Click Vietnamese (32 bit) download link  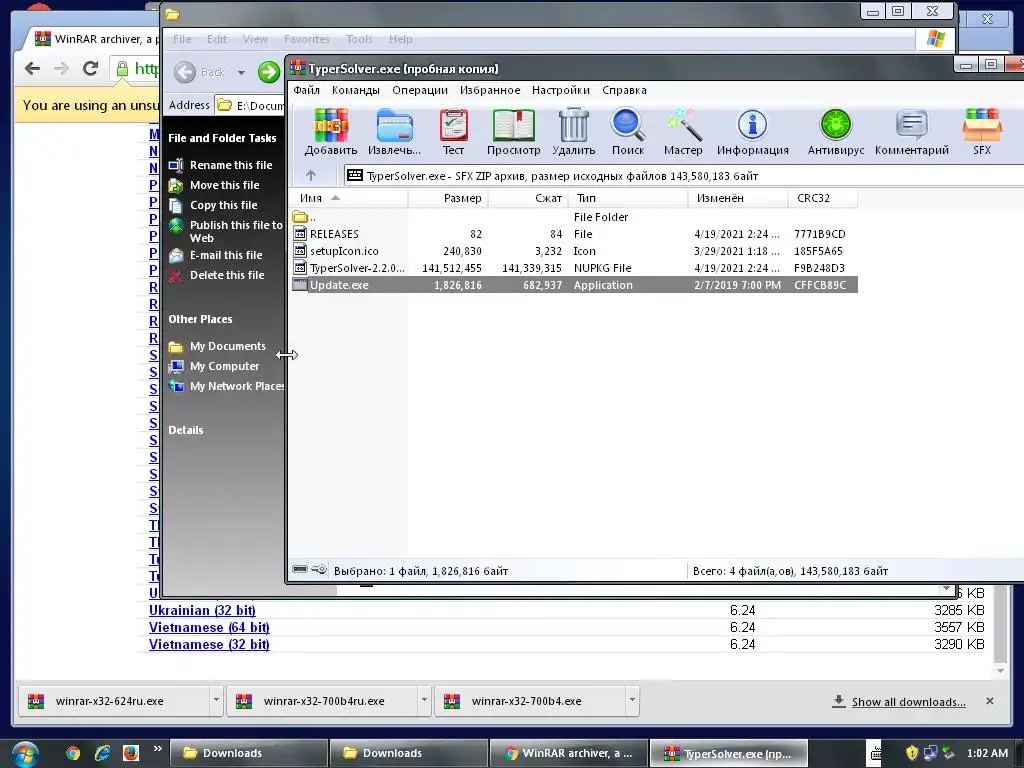pos(209,644)
